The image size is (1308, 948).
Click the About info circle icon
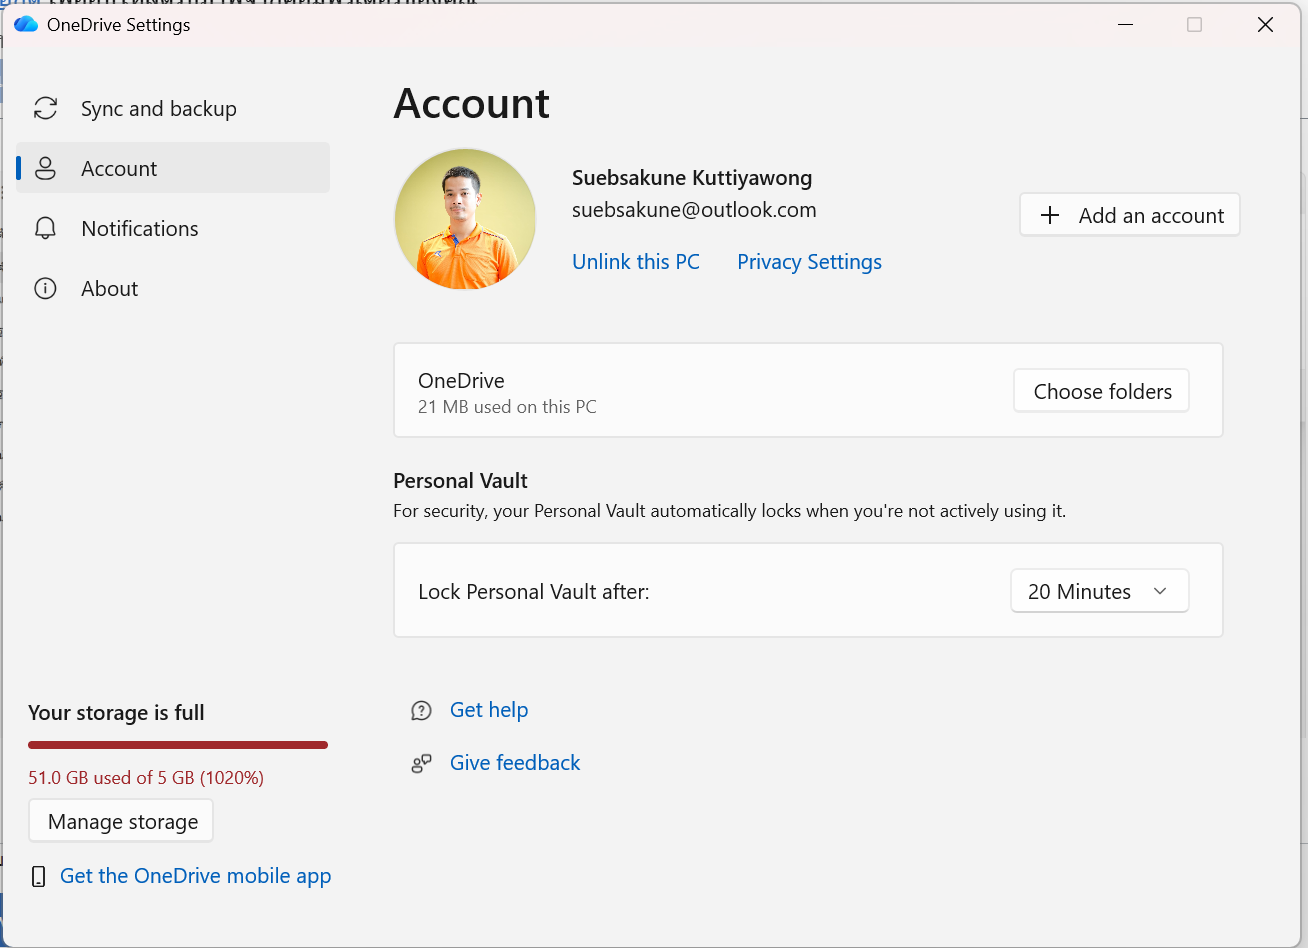[46, 288]
